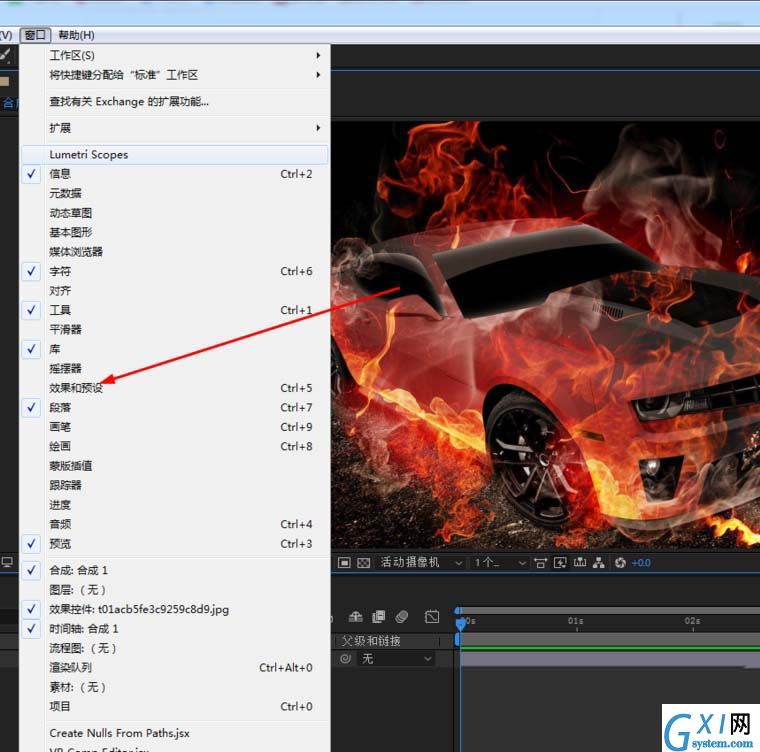
Task: Open the parent 无 dropdown
Action: 396,658
